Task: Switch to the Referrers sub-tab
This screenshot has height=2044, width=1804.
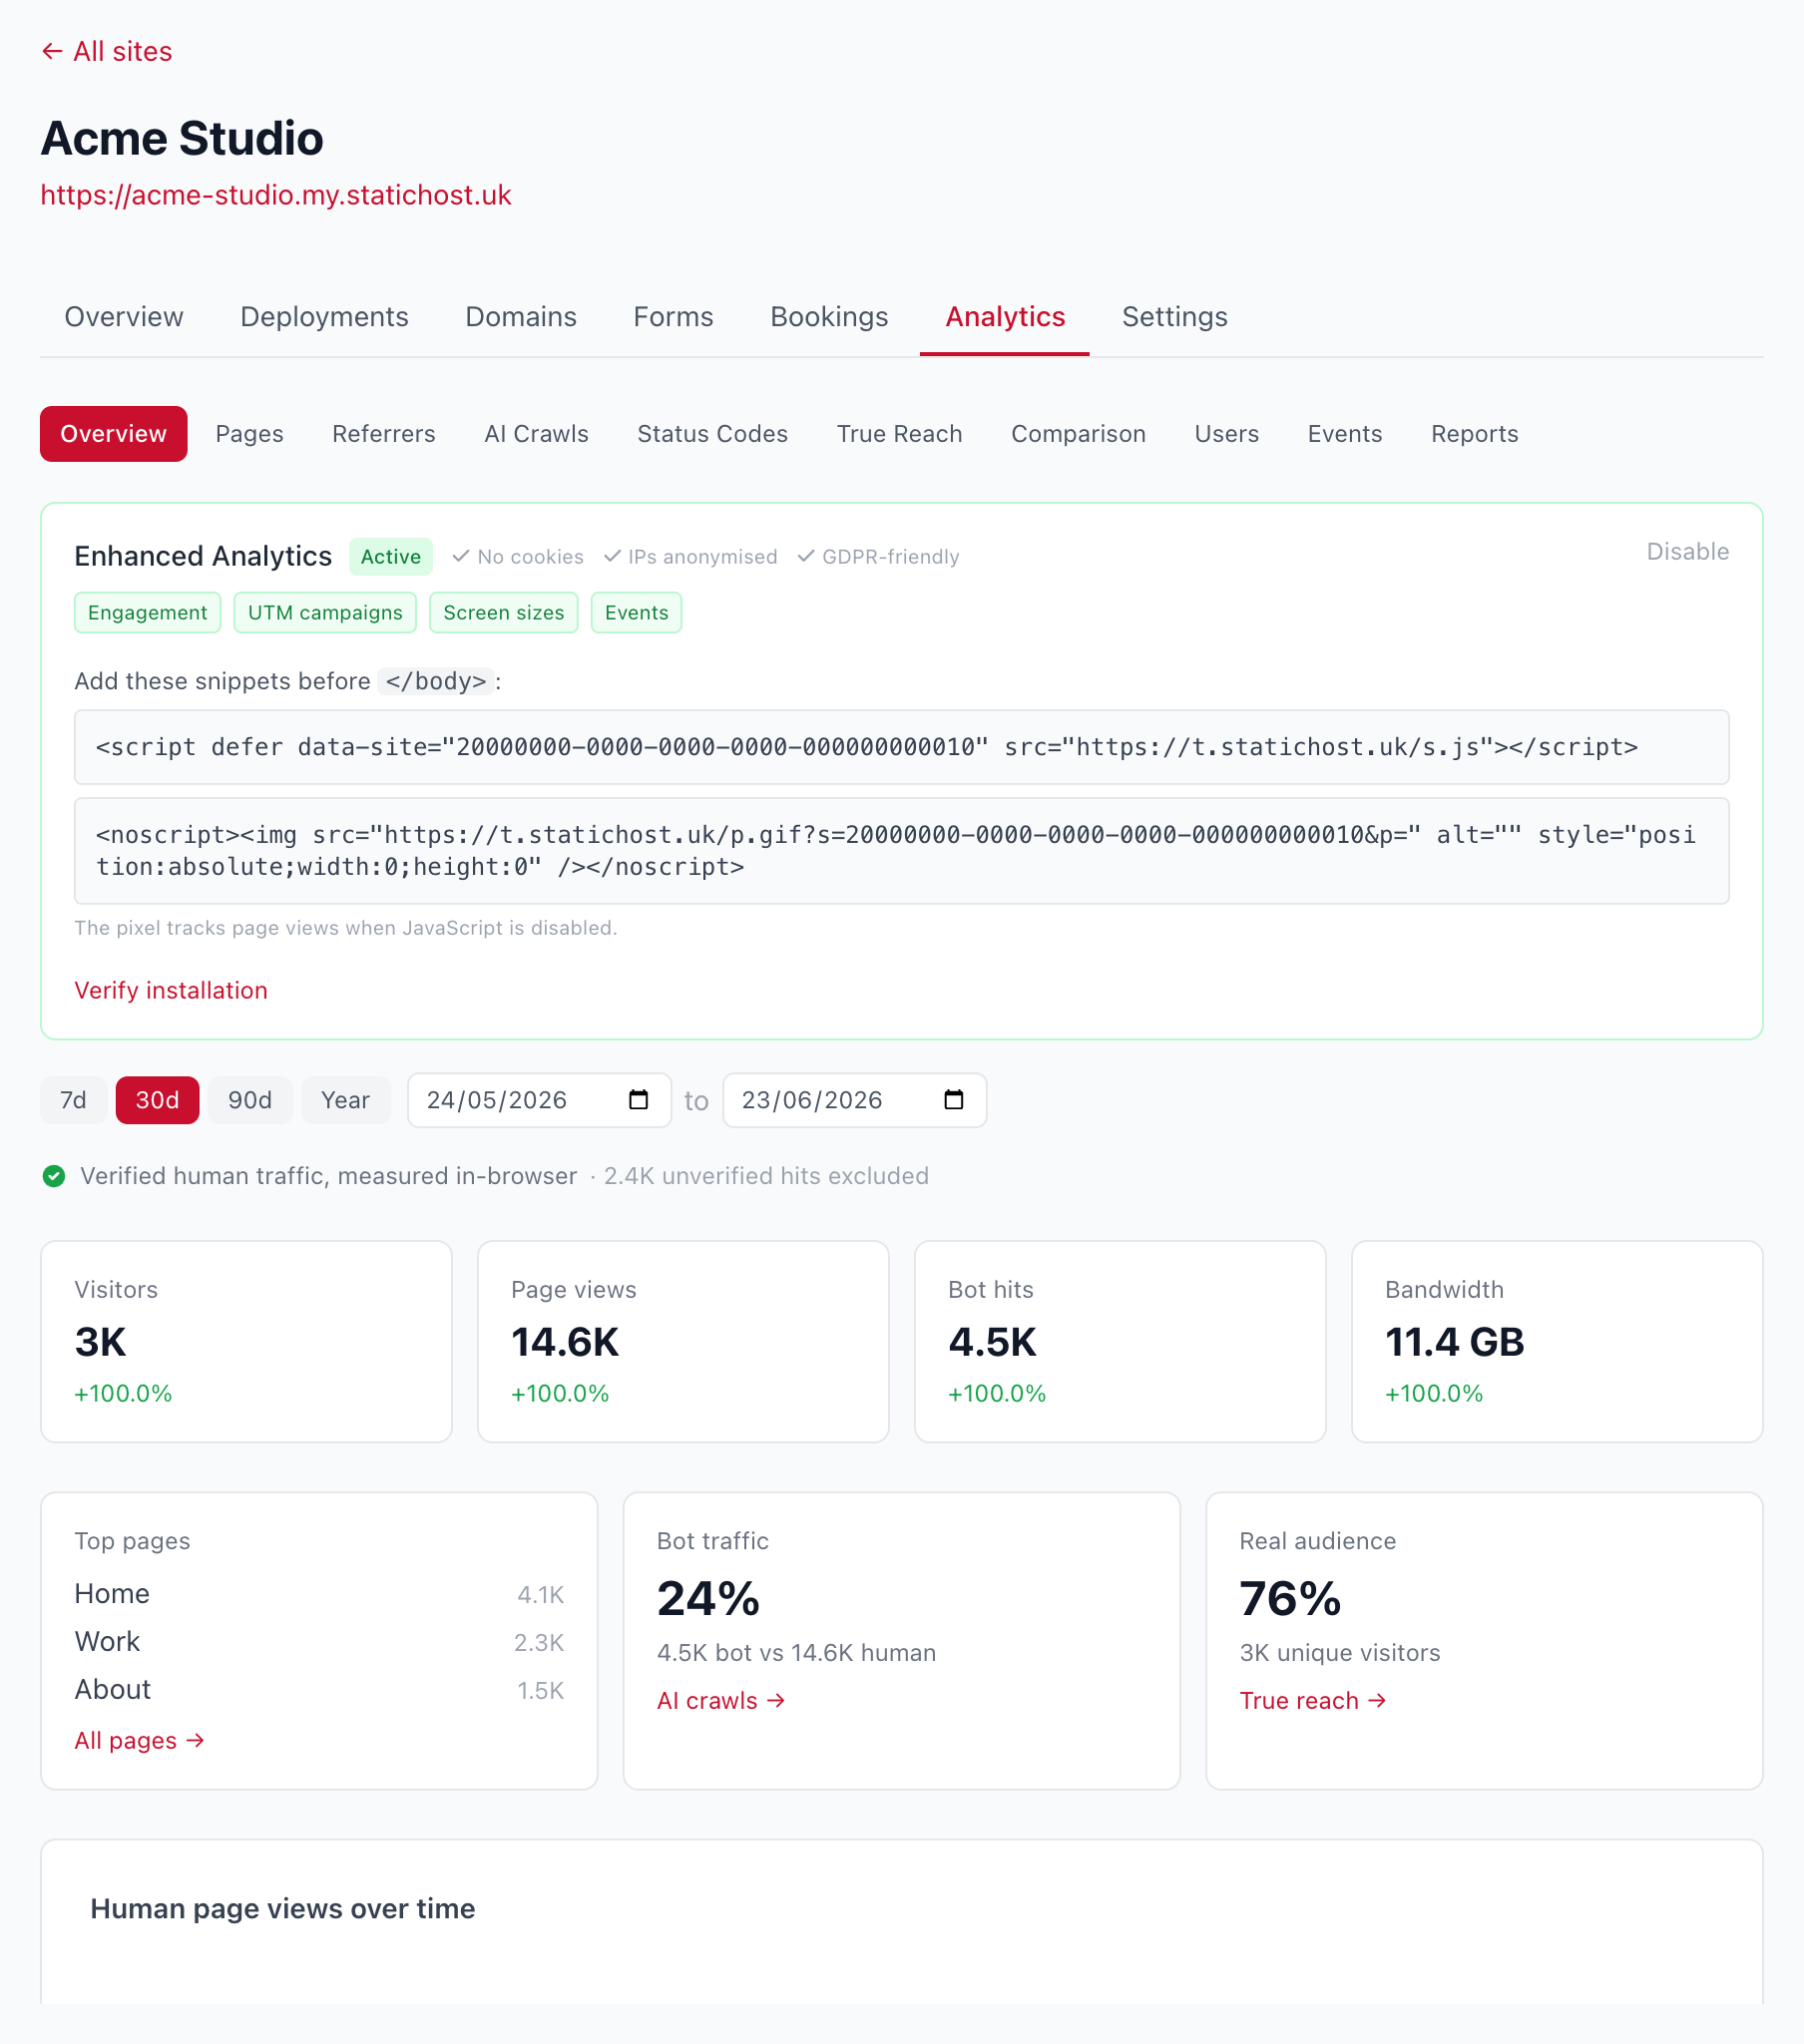Action: pyautogui.click(x=384, y=434)
